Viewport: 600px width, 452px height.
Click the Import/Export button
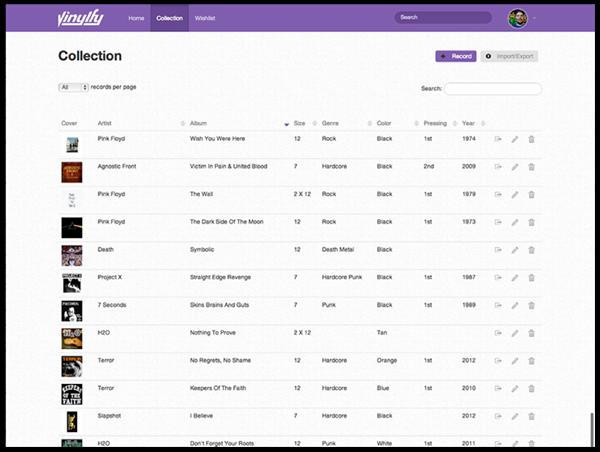click(509, 56)
